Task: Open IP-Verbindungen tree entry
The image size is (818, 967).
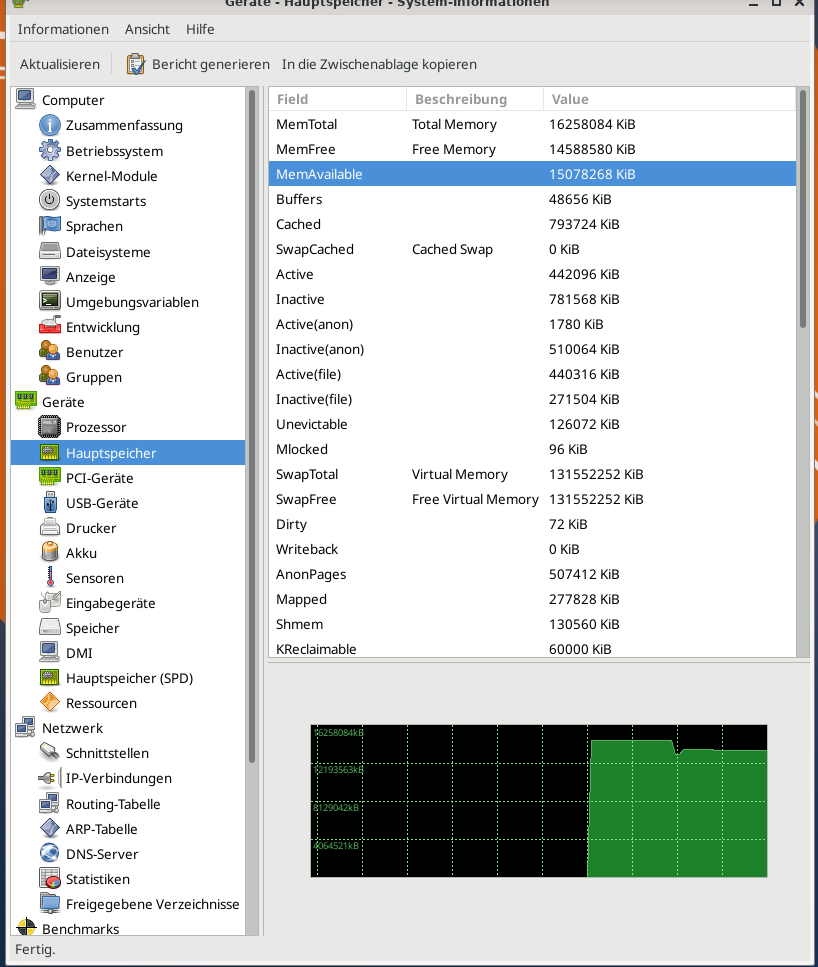Action: tap(118, 778)
